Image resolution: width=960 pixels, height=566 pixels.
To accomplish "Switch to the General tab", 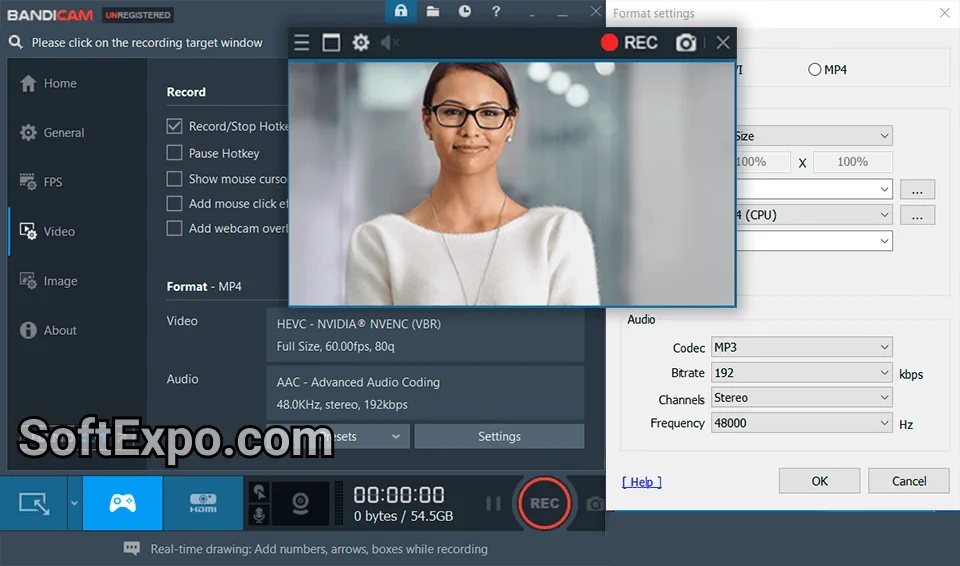I will 63,133.
